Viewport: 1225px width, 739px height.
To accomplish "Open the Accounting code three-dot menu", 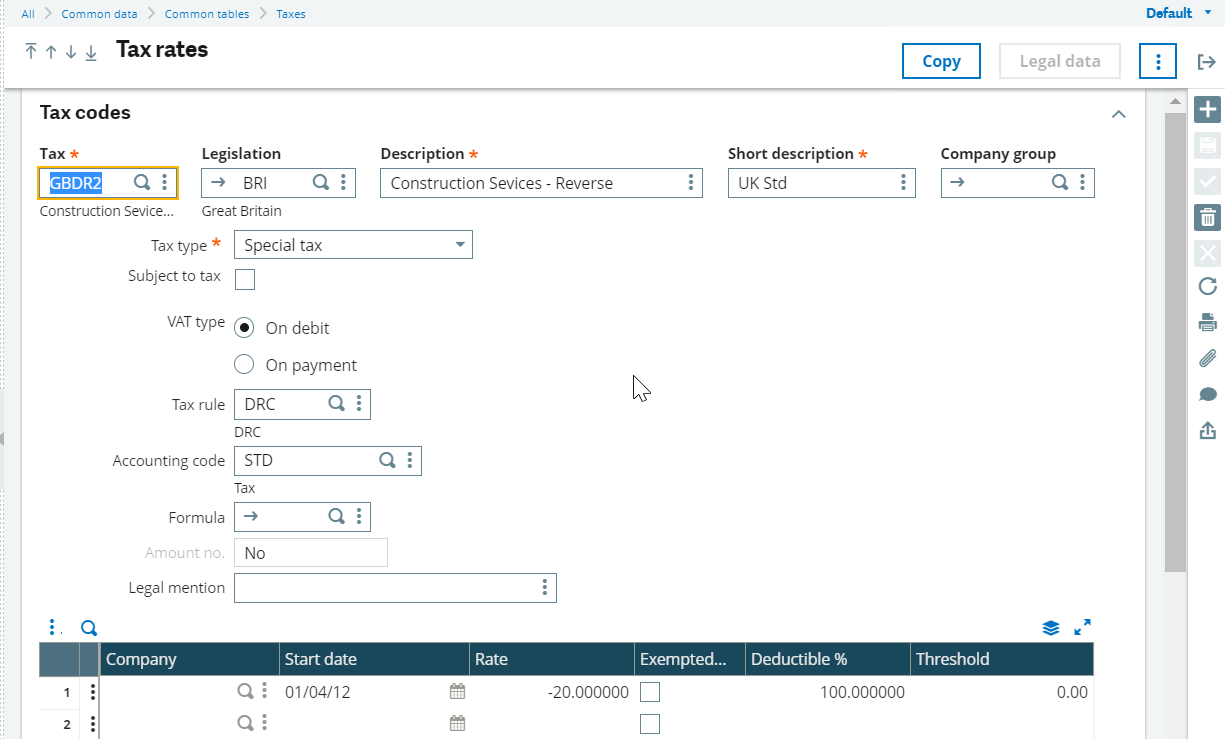I will coord(410,460).
